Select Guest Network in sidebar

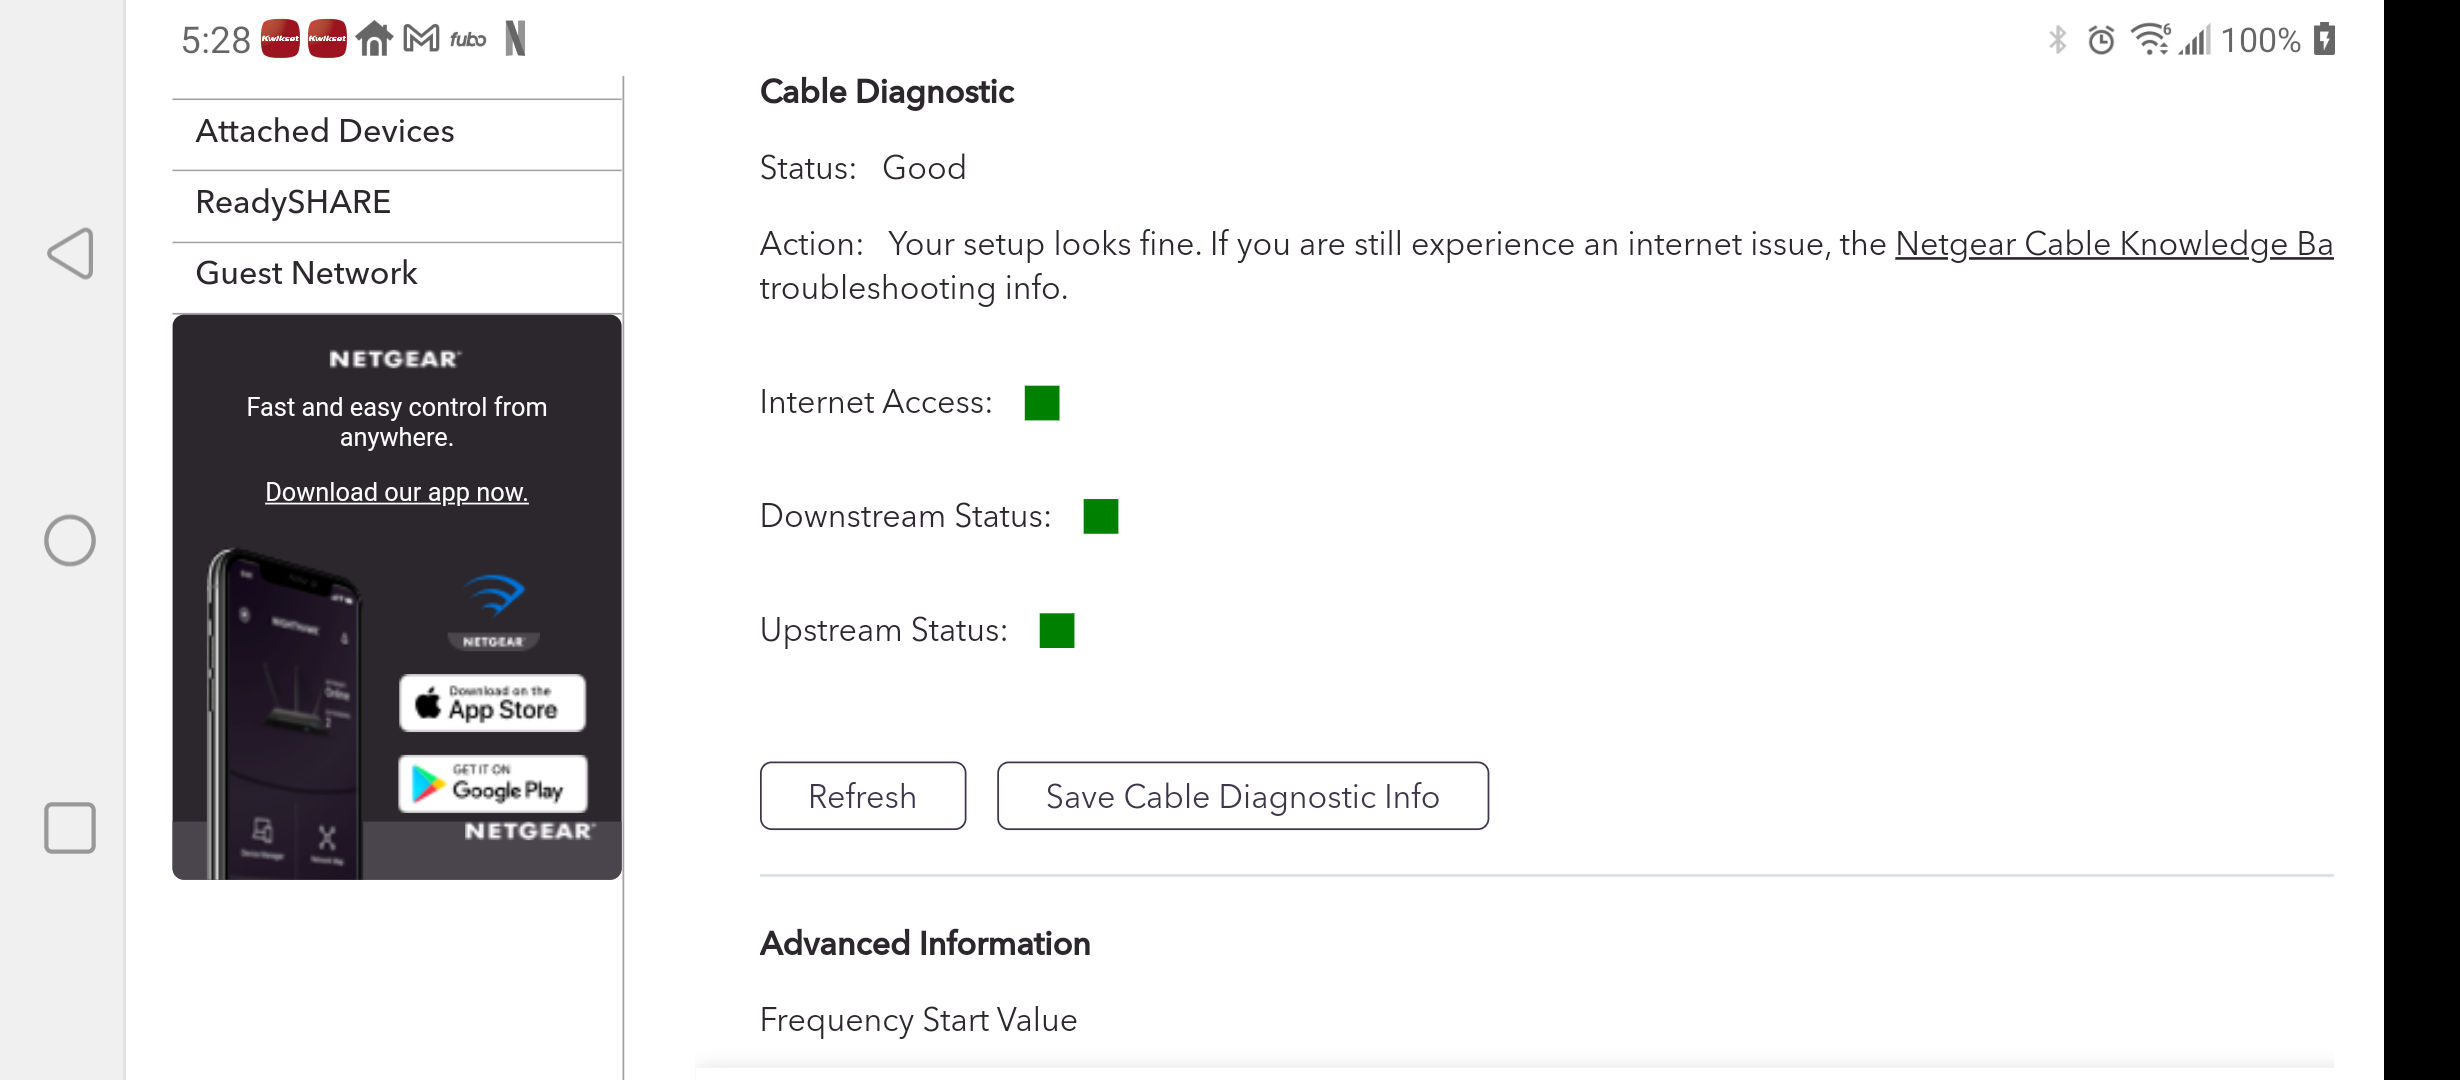[x=306, y=274]
